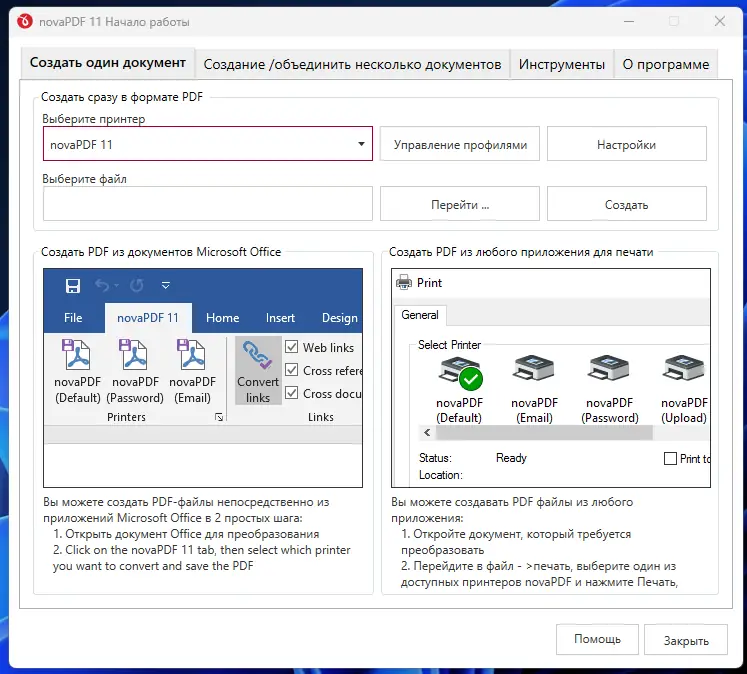Open the Printers group dialog launcher
The width and height of the screenshot is (747, 674).
click(219, 417)
